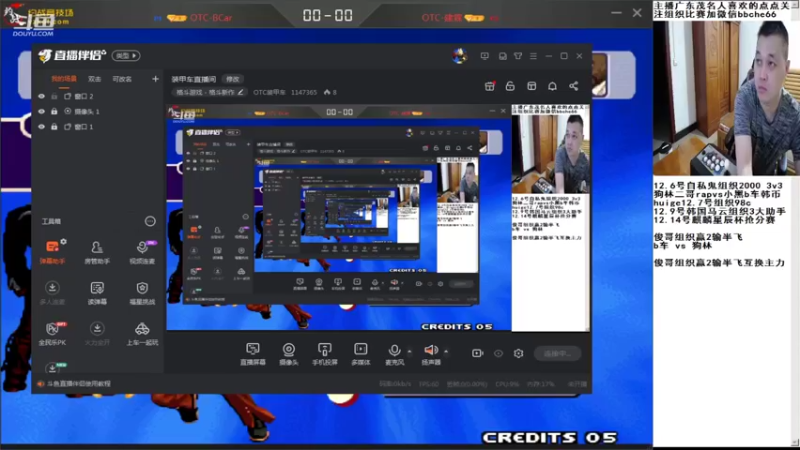Screen dimensions: 800x450
Task: Click the user avatar in title bar
Action: coord(459,56)
